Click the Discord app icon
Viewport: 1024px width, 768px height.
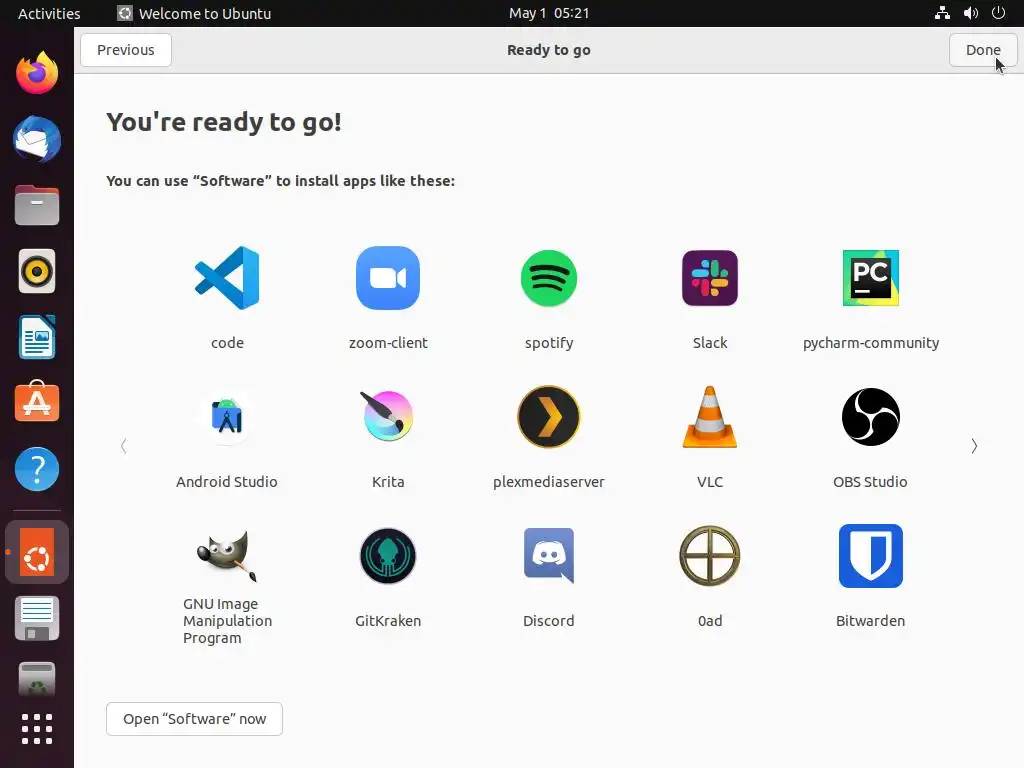pos(549,556)
